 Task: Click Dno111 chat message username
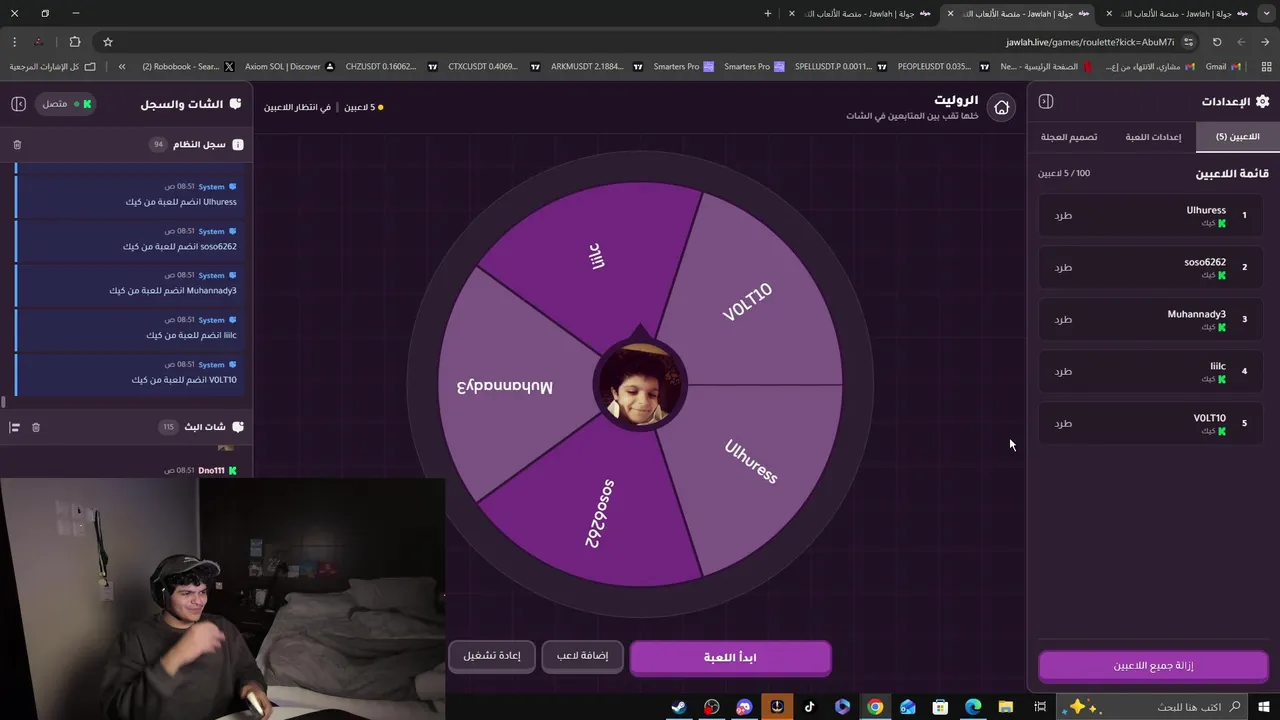pos(211,470)
